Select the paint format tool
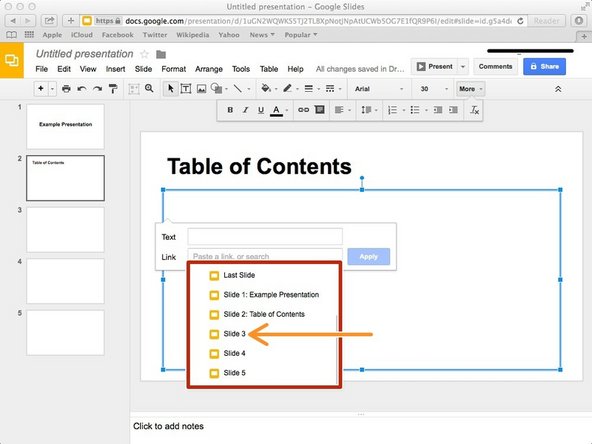592x444 pixels. 113,89
